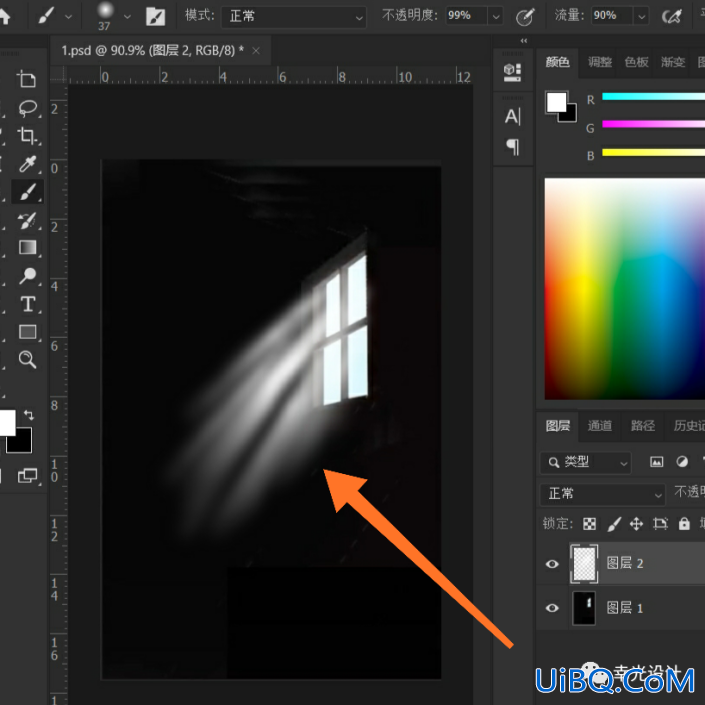This screenshot has height=705, width=705.
Task: Hide layer 图层 1 with eye icon
Action: point(552,608)
